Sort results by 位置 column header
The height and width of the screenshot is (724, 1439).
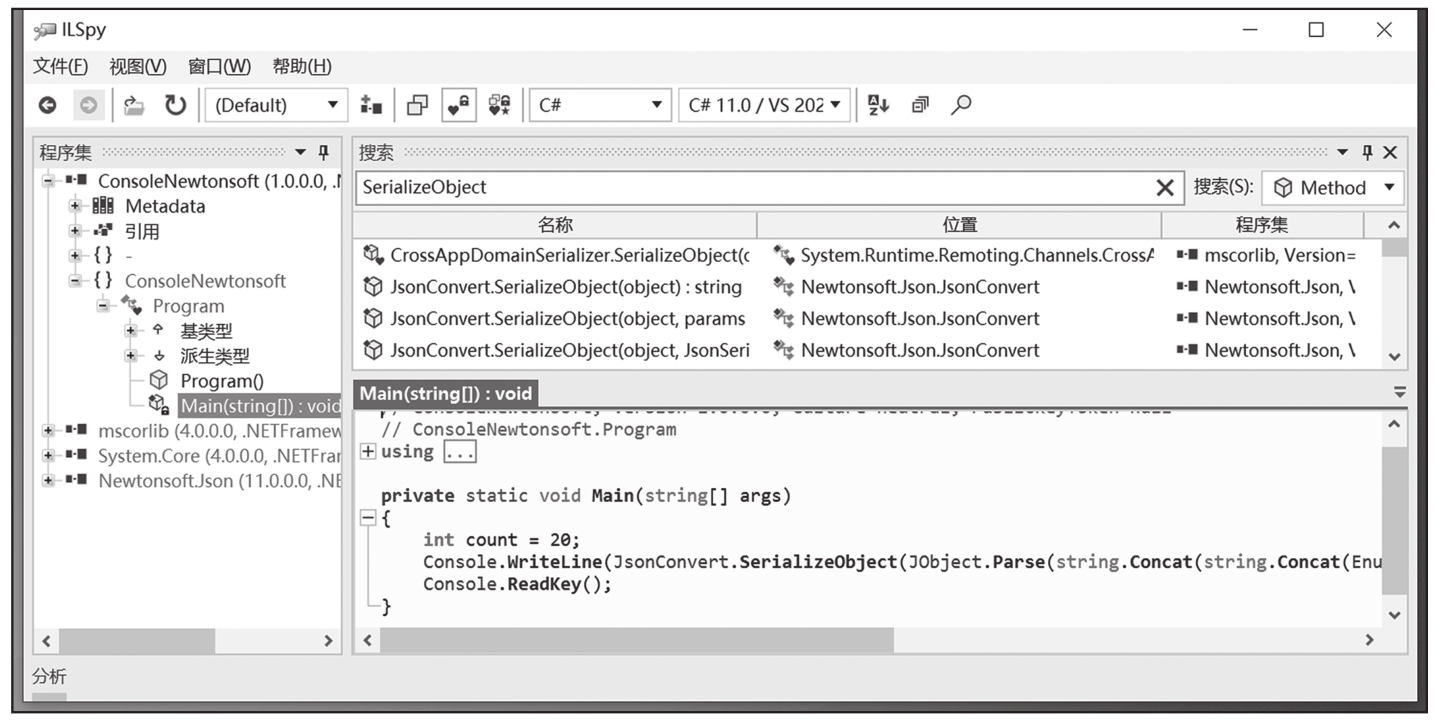(959, 225)
